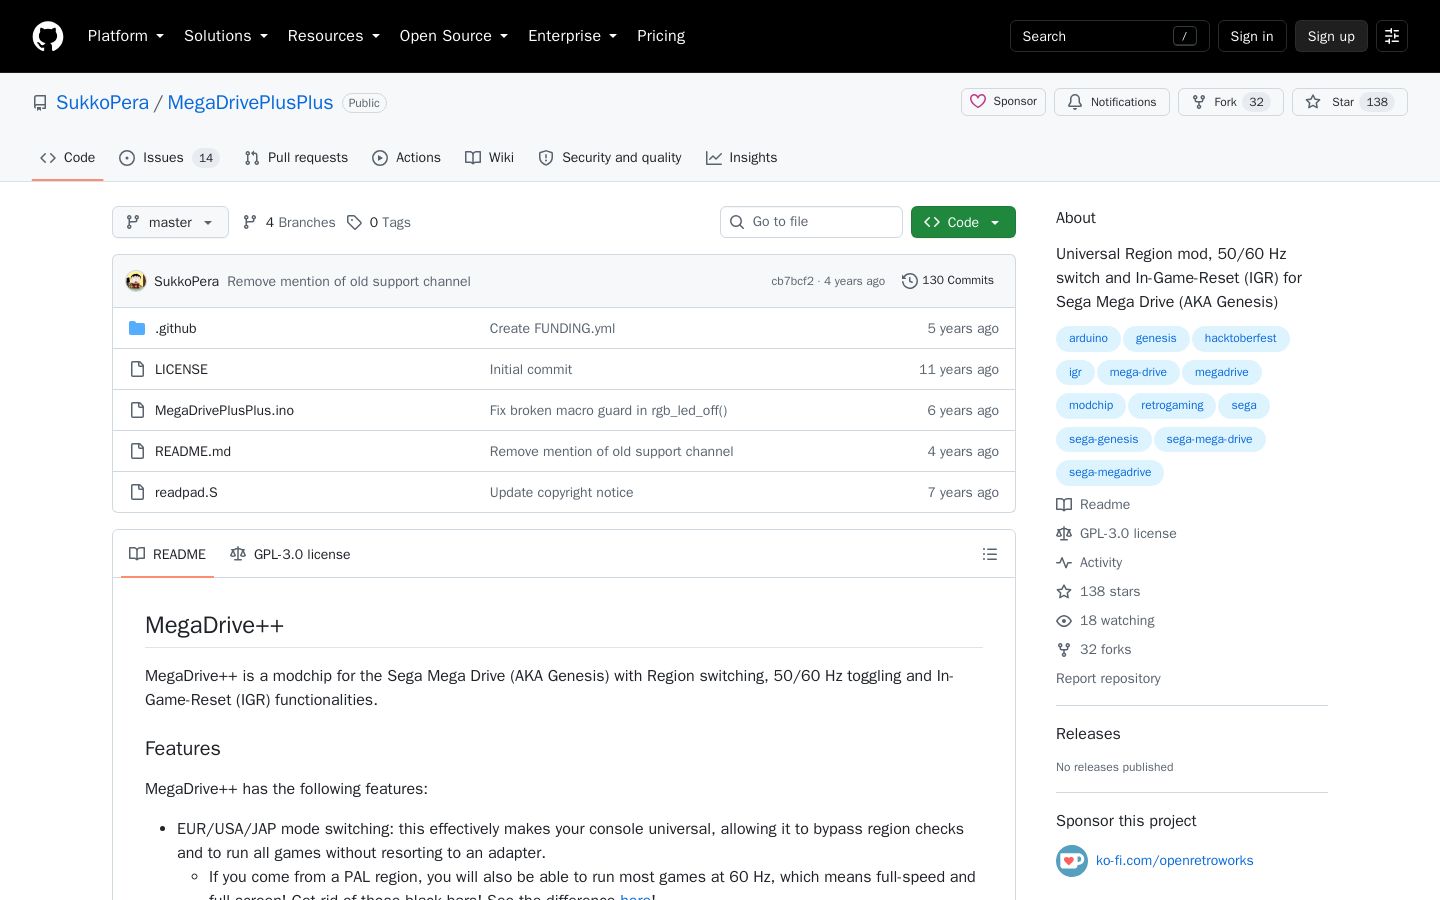
Task: Open commit cb7bcf2 hash link
Action: tap(792, 281)
